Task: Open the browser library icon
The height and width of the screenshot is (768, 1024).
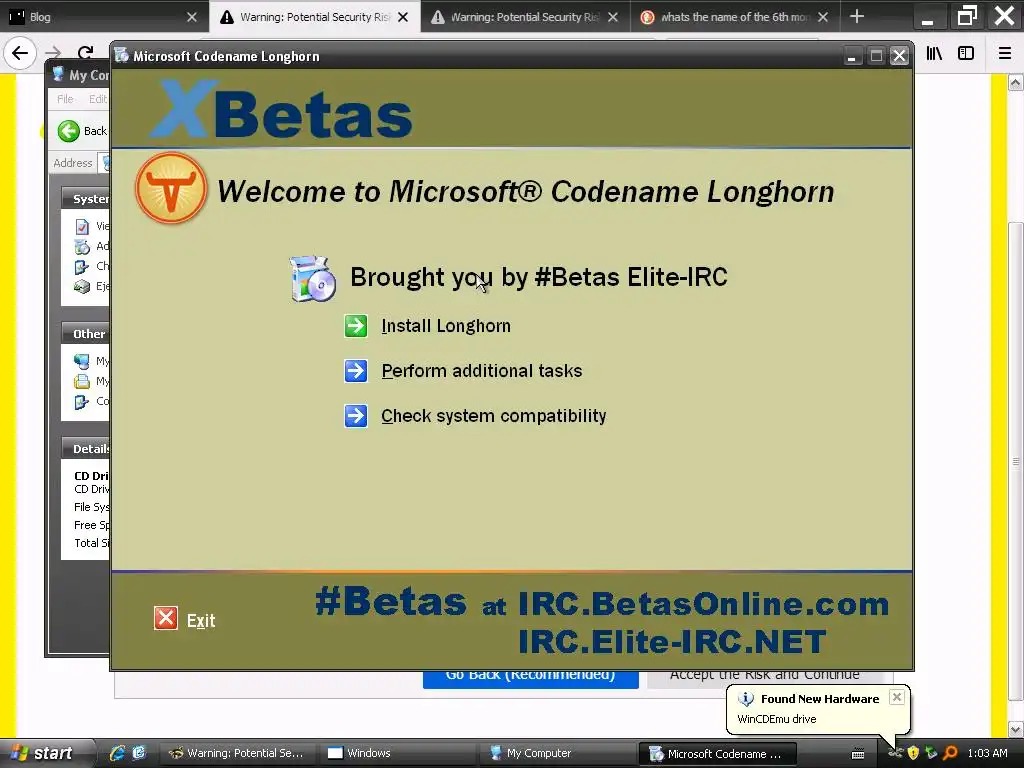Action: coord(934,54)
